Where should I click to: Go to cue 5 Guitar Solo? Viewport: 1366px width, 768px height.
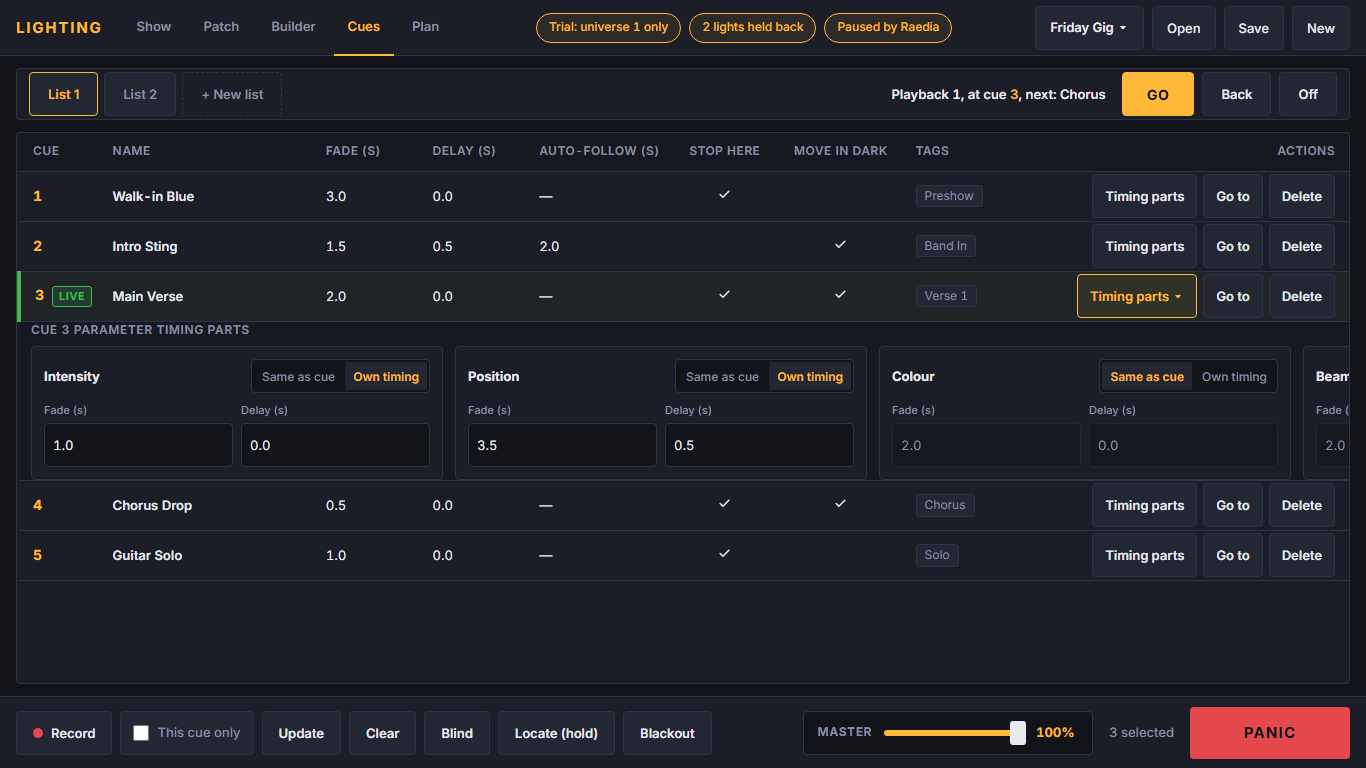[1233, 555]
